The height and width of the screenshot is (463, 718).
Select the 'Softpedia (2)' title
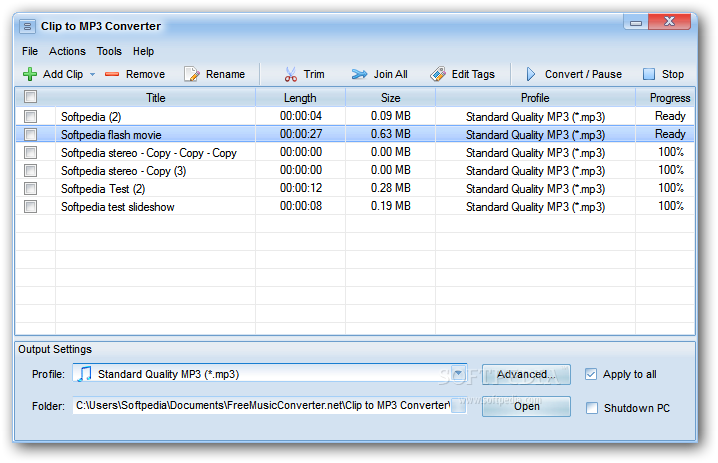(x=91, y=117)
